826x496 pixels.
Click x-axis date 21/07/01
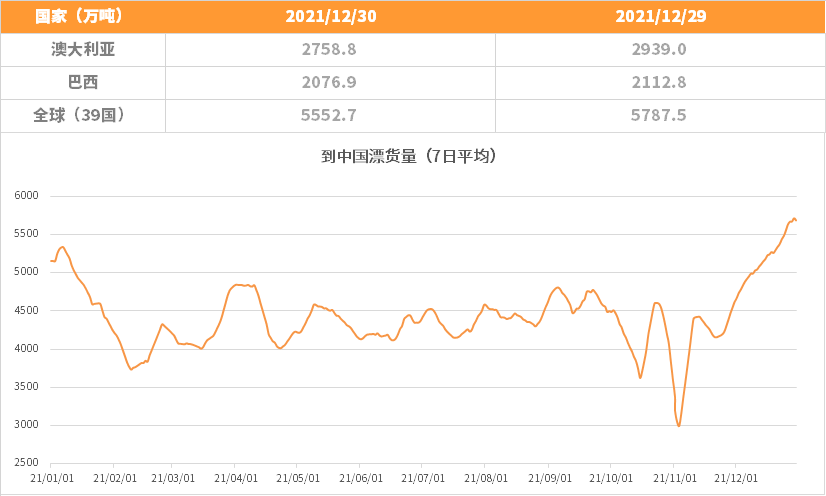tap(423, 478)
